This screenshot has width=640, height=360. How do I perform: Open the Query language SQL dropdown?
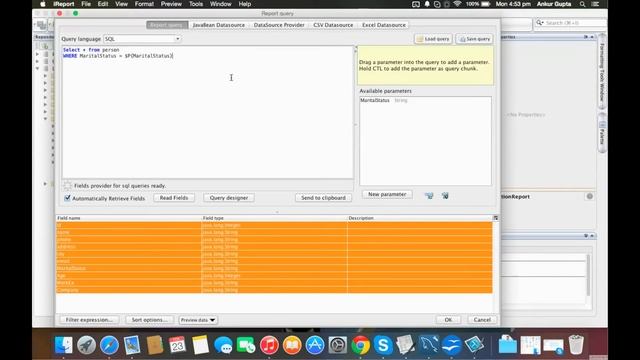coord(142,39)
